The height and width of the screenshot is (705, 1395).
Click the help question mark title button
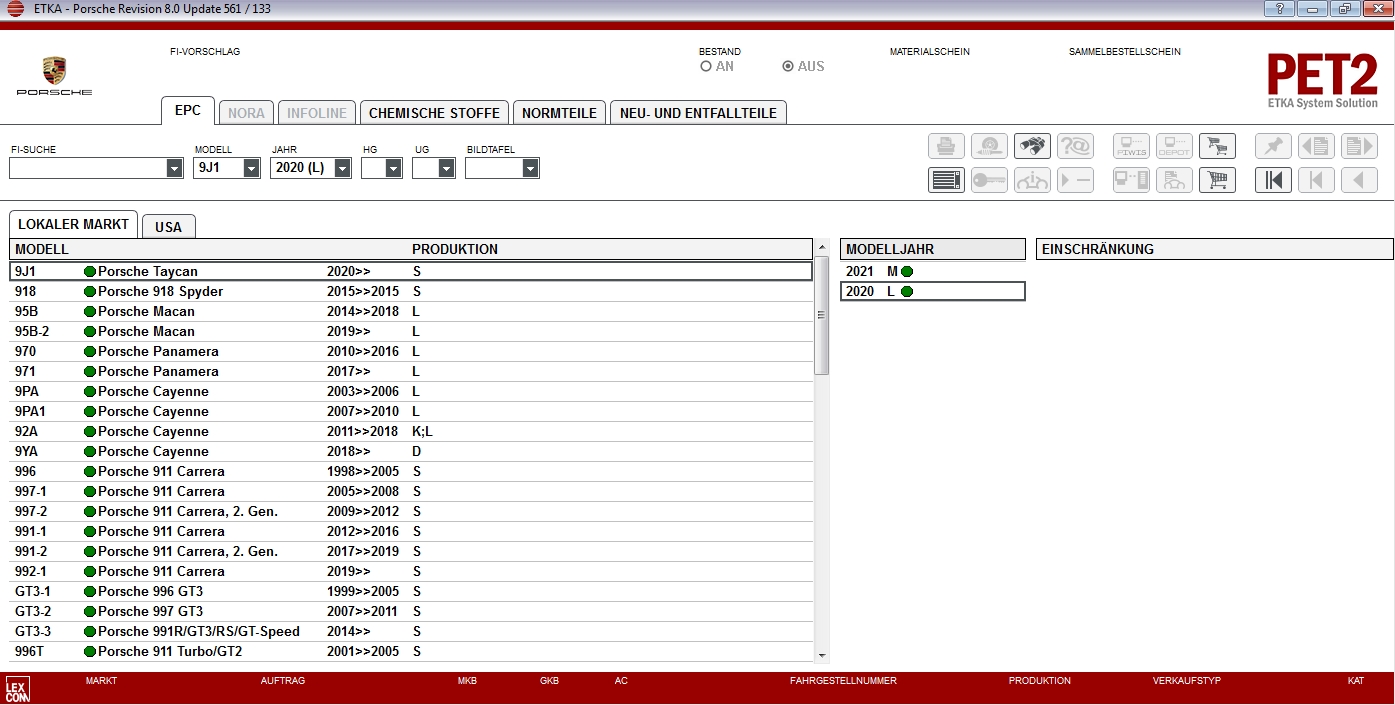(x=1279, y=9)
